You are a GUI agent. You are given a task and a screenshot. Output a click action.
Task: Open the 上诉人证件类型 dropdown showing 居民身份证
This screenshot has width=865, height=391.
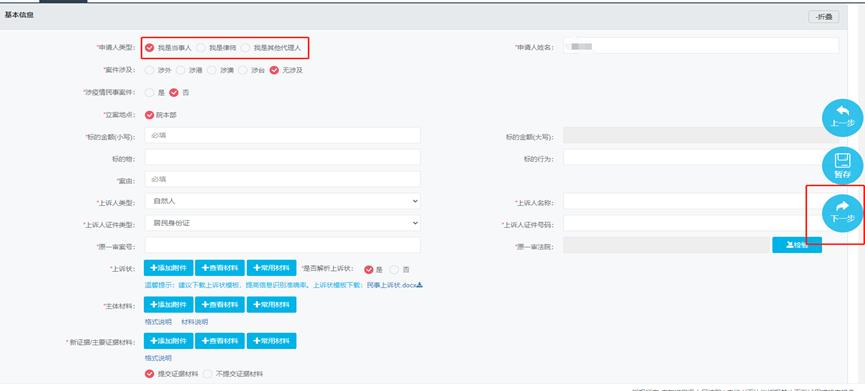pos(282,223)
